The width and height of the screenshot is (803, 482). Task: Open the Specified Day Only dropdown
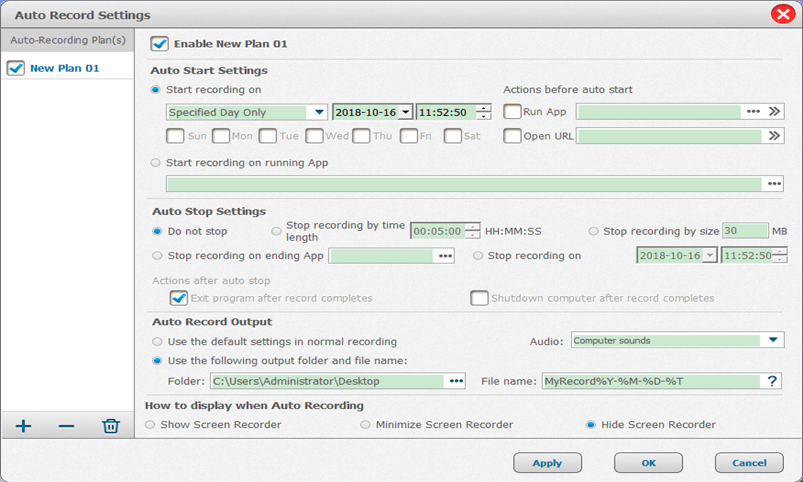click(319, 112)
